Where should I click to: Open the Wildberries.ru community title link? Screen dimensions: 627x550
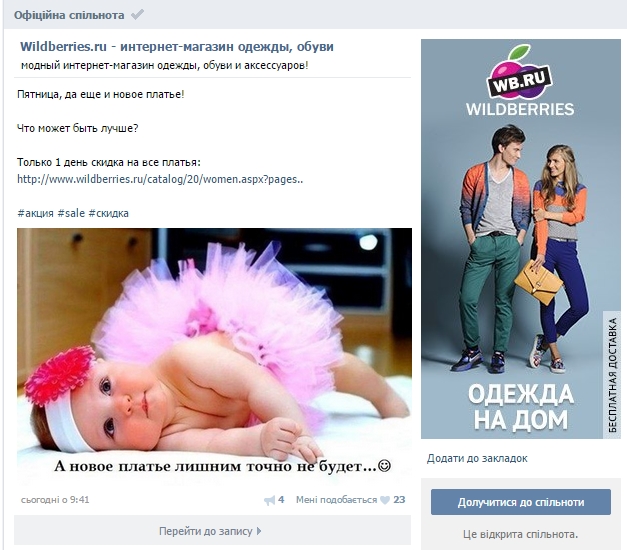coord(177,46)
